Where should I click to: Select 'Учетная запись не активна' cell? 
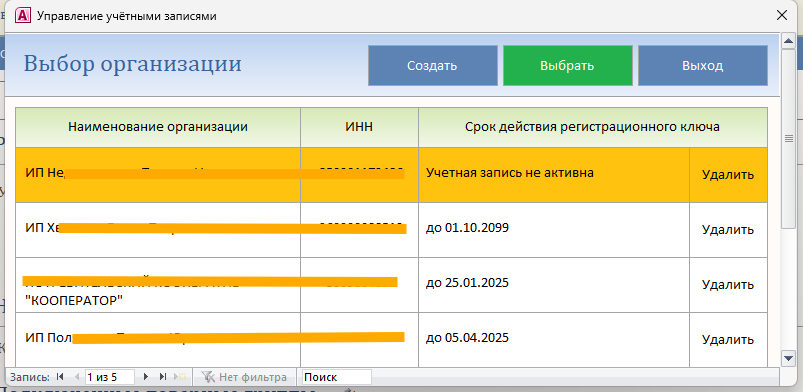[554, 175]
